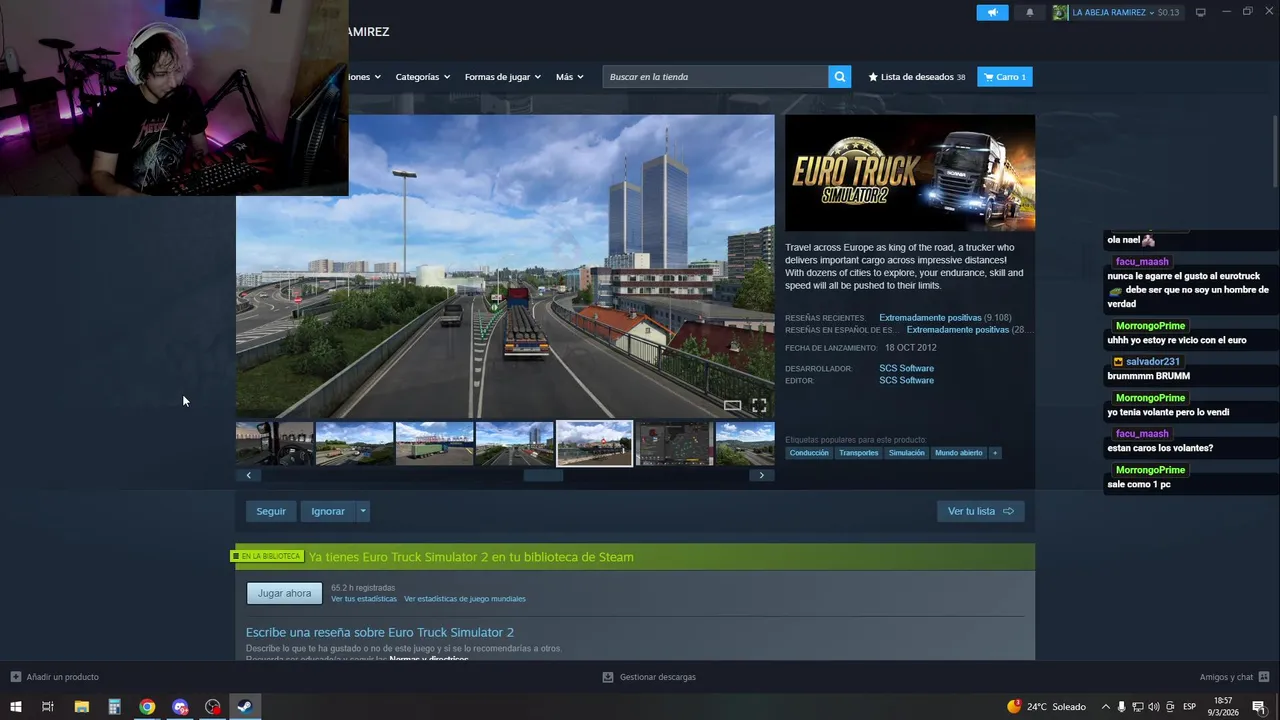Click Añadir un producto
The height and width of the screenshot is (720, 1280).
click(x=55, y=677)
